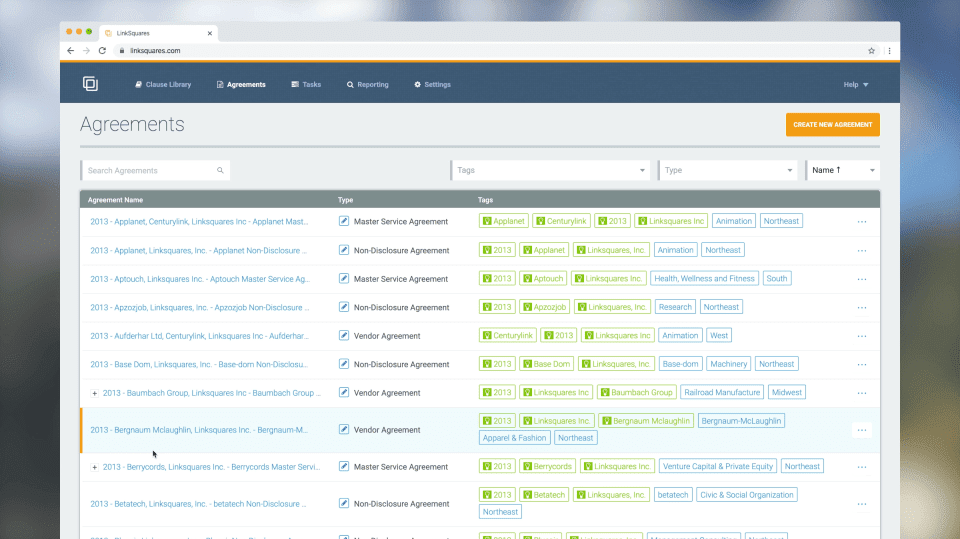Open the Tags filter dropdown
Screen dimensions: 960x539
pos(550,170)
